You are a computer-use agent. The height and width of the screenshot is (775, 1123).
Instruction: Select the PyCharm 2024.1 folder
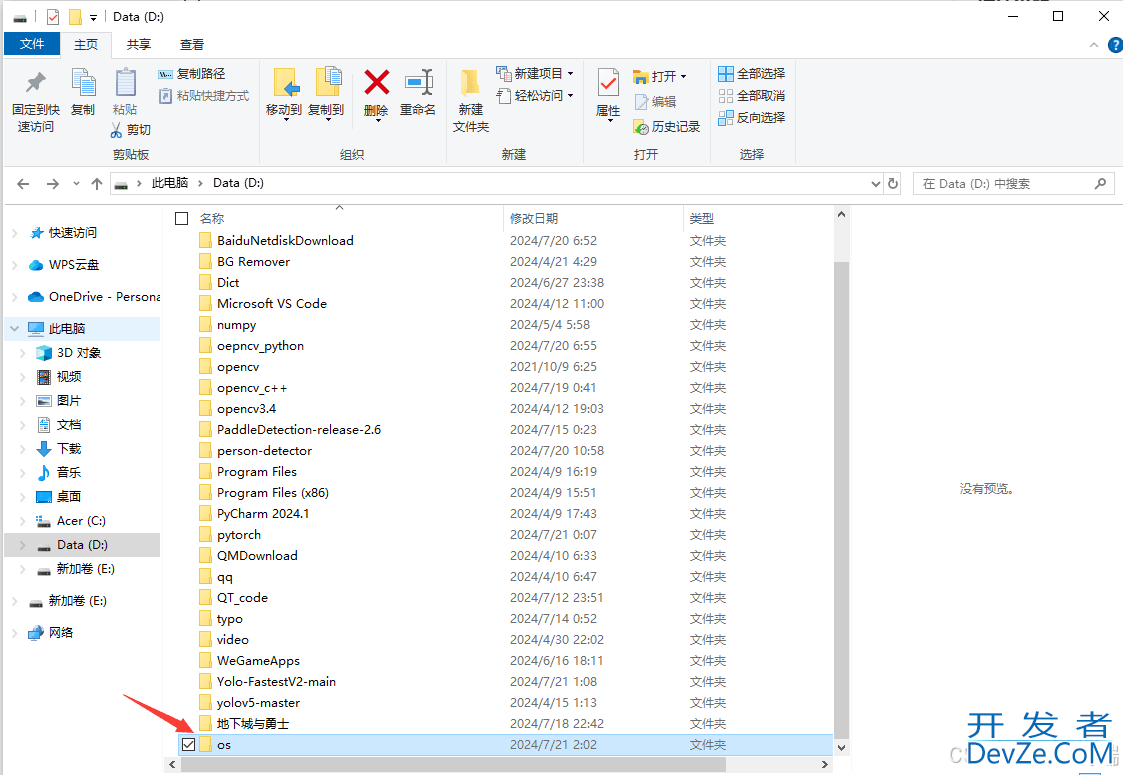(x=263, y=514)
